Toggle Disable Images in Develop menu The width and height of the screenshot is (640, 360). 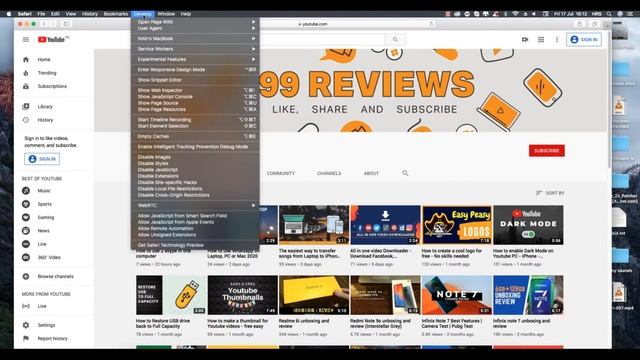pyautogui.click(x=195, y=157)
